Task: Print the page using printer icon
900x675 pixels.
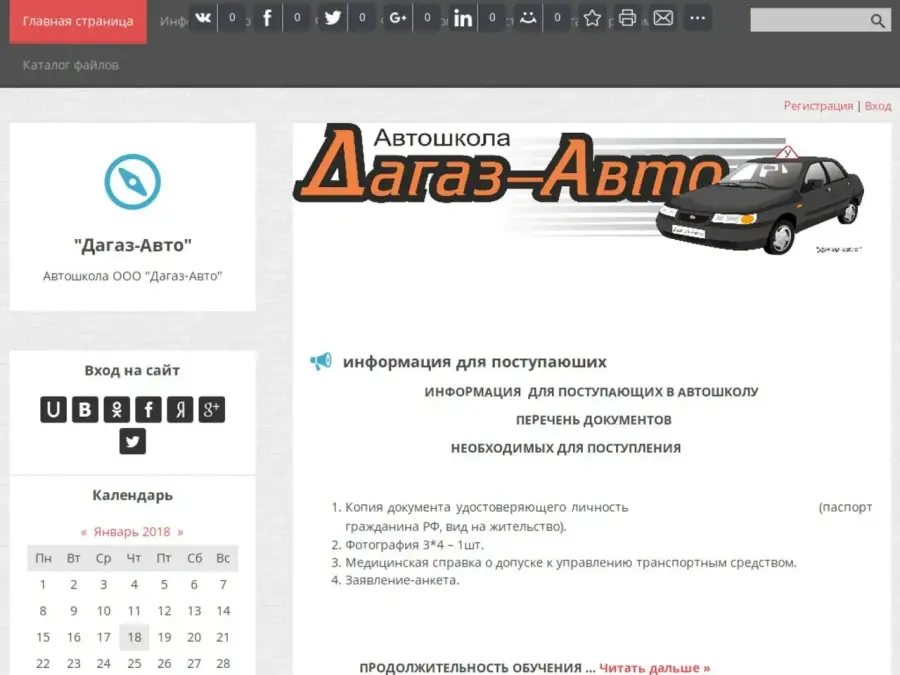Action: [x=627, y=18]
